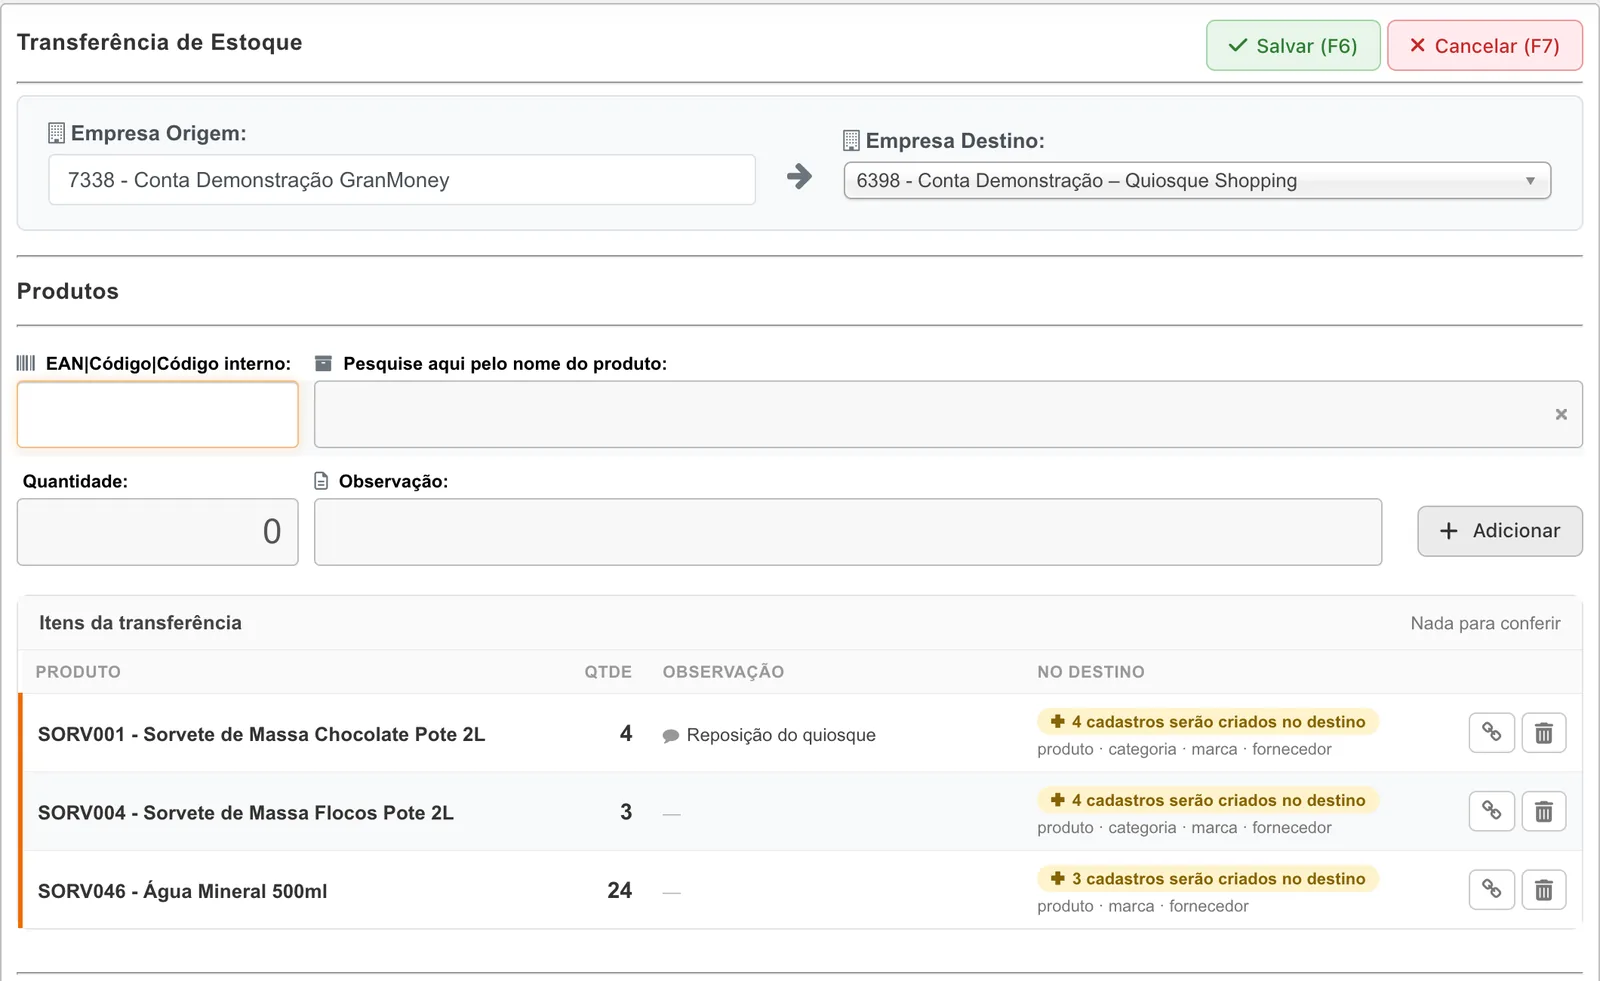
Task: Delete SORV046 Água Mineral item
Action: point(1543,889)
